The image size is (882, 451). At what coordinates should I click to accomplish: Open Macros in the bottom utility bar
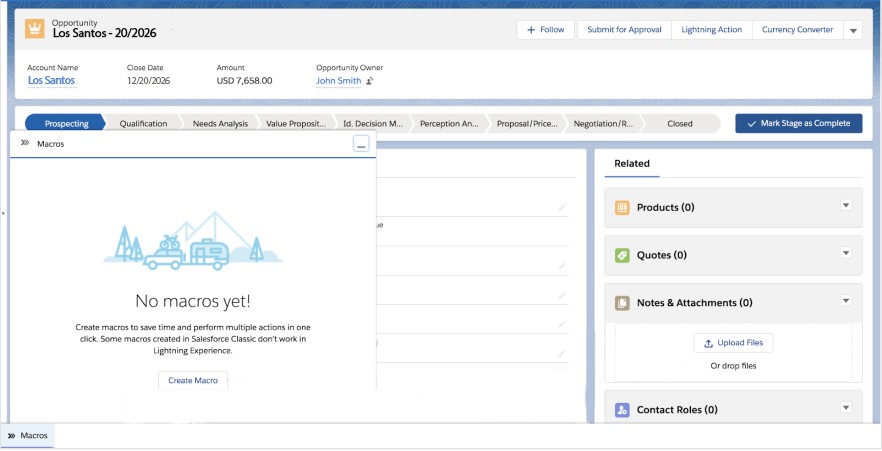point(28,436)
